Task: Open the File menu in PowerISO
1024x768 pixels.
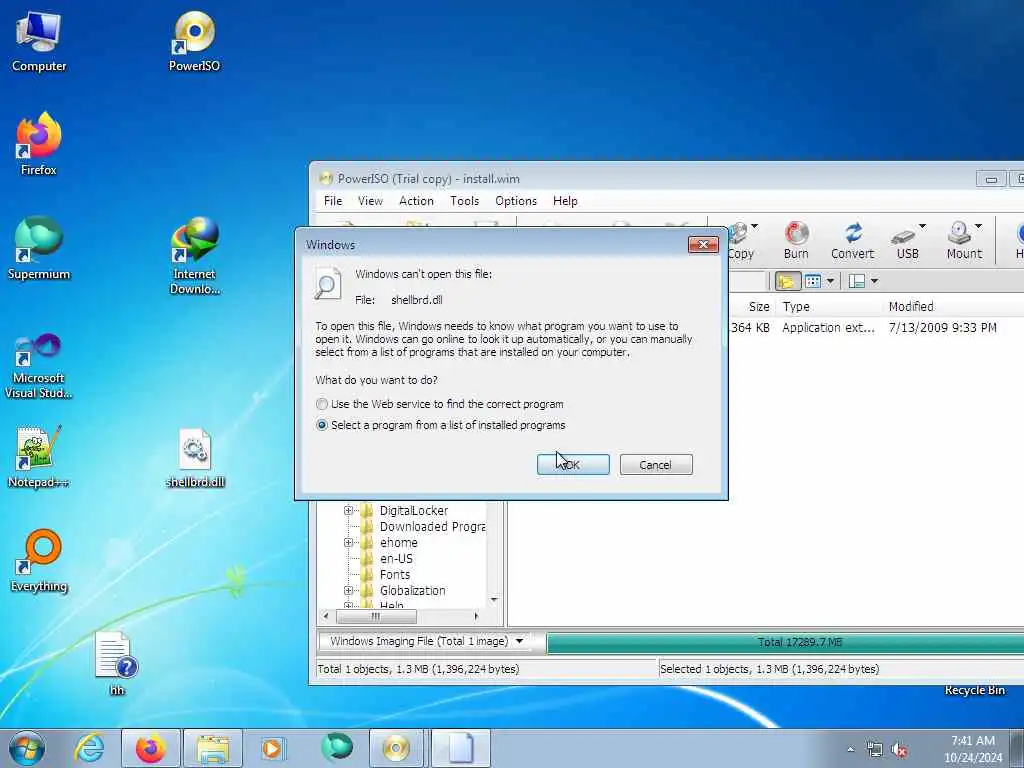Action: 333,201
